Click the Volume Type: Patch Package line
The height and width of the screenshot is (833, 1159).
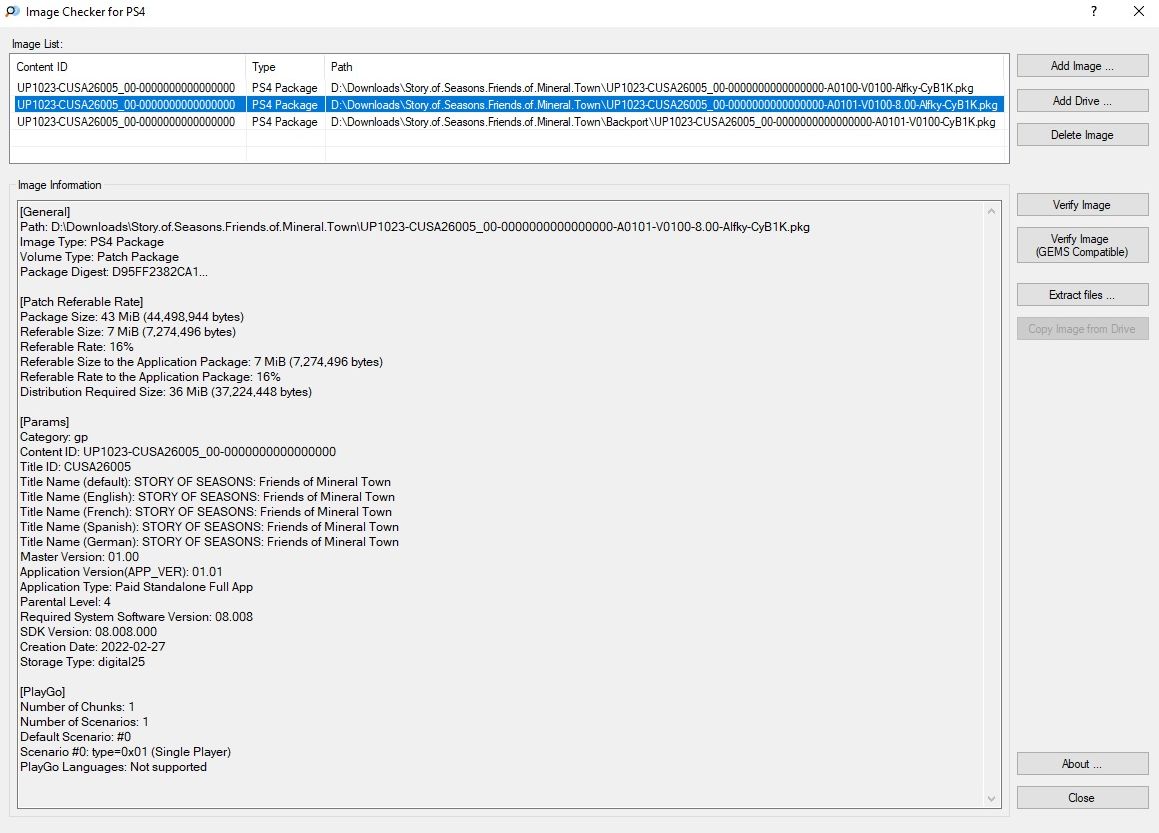click(x=99, y=256)
